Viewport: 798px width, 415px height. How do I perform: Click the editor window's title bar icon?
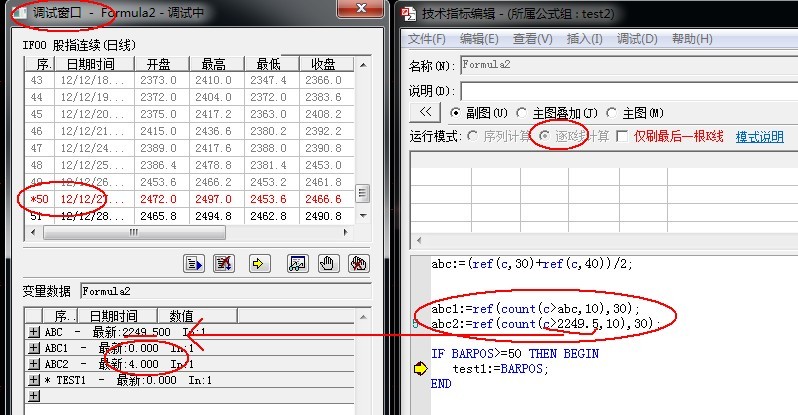409,14
